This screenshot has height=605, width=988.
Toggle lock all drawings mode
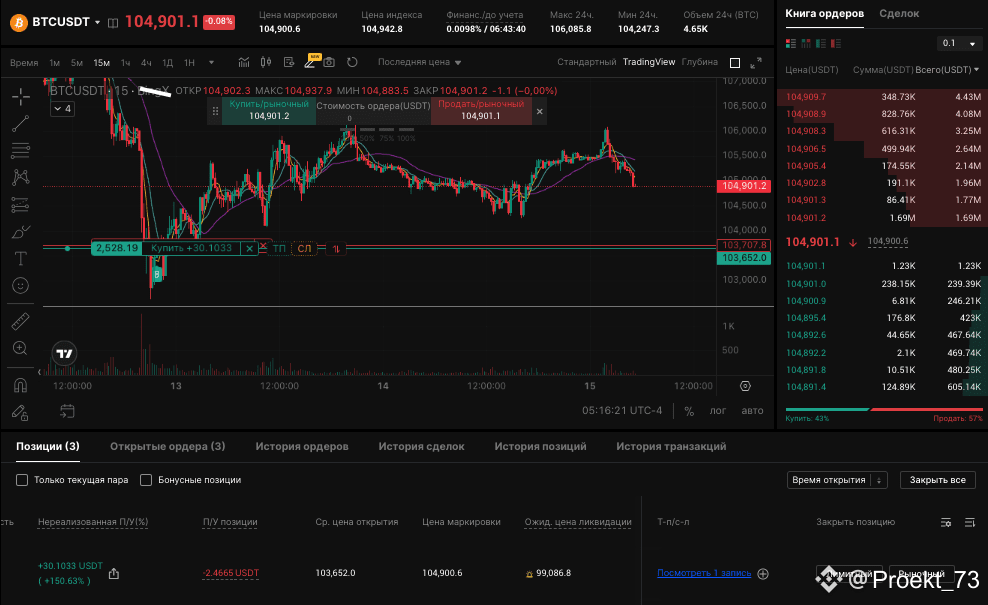(x=20, y=413)
